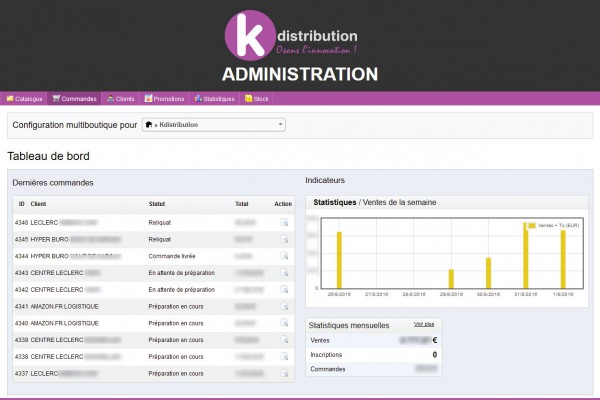This screenshot has height=400, width=600.
Task: Click the 'Total' column header
Action: [241, 204]
